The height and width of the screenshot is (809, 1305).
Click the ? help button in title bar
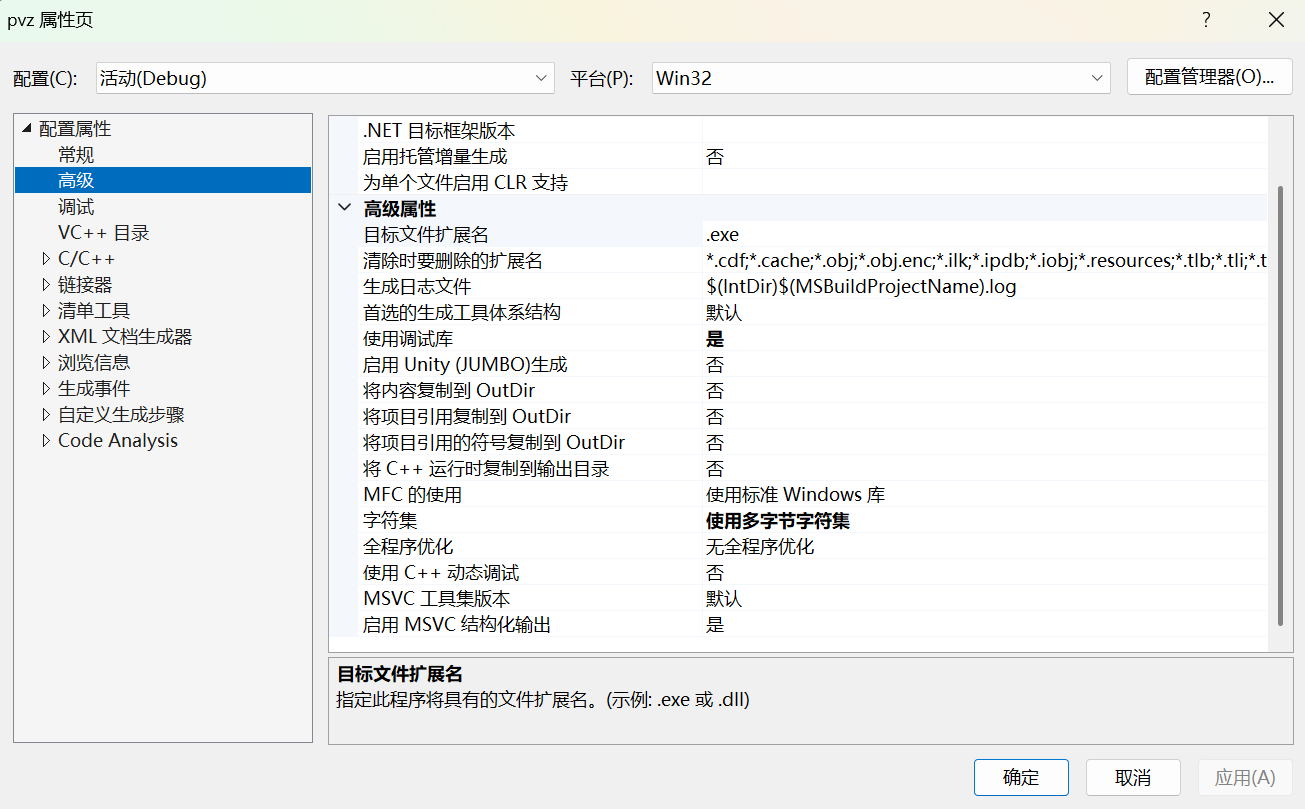(x=1206, y=20)
